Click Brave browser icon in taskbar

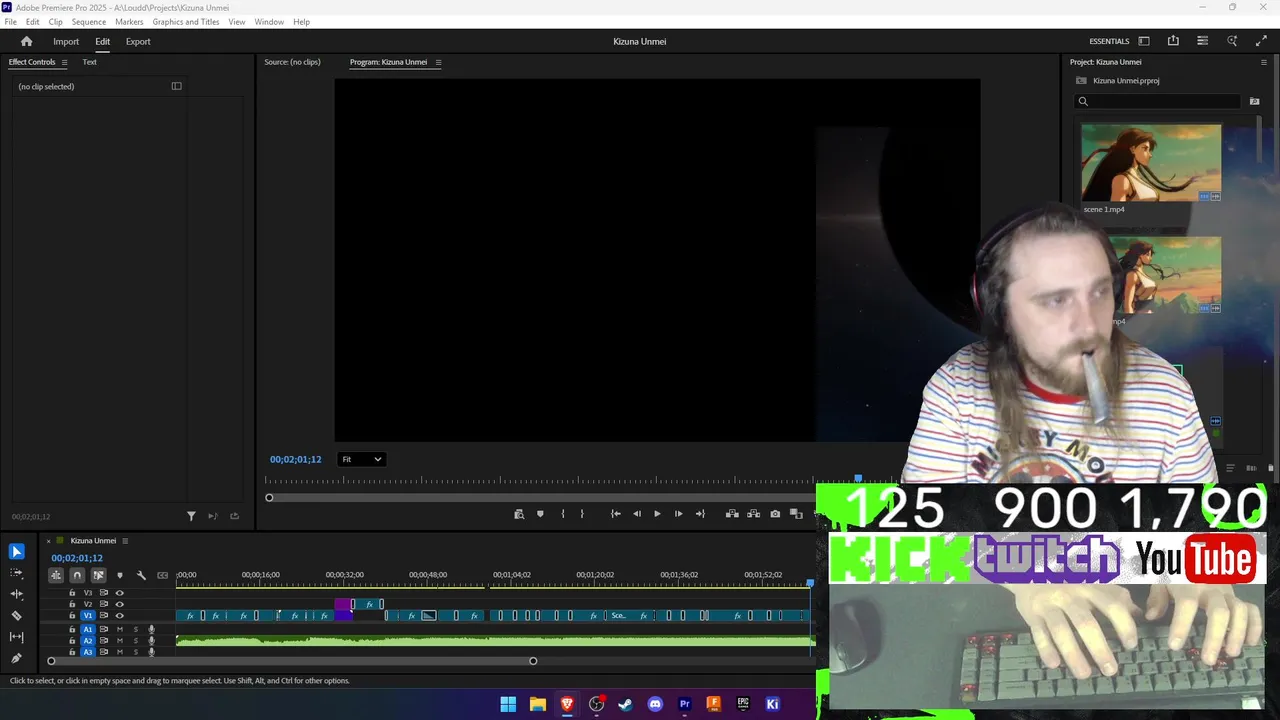[567, 704]
